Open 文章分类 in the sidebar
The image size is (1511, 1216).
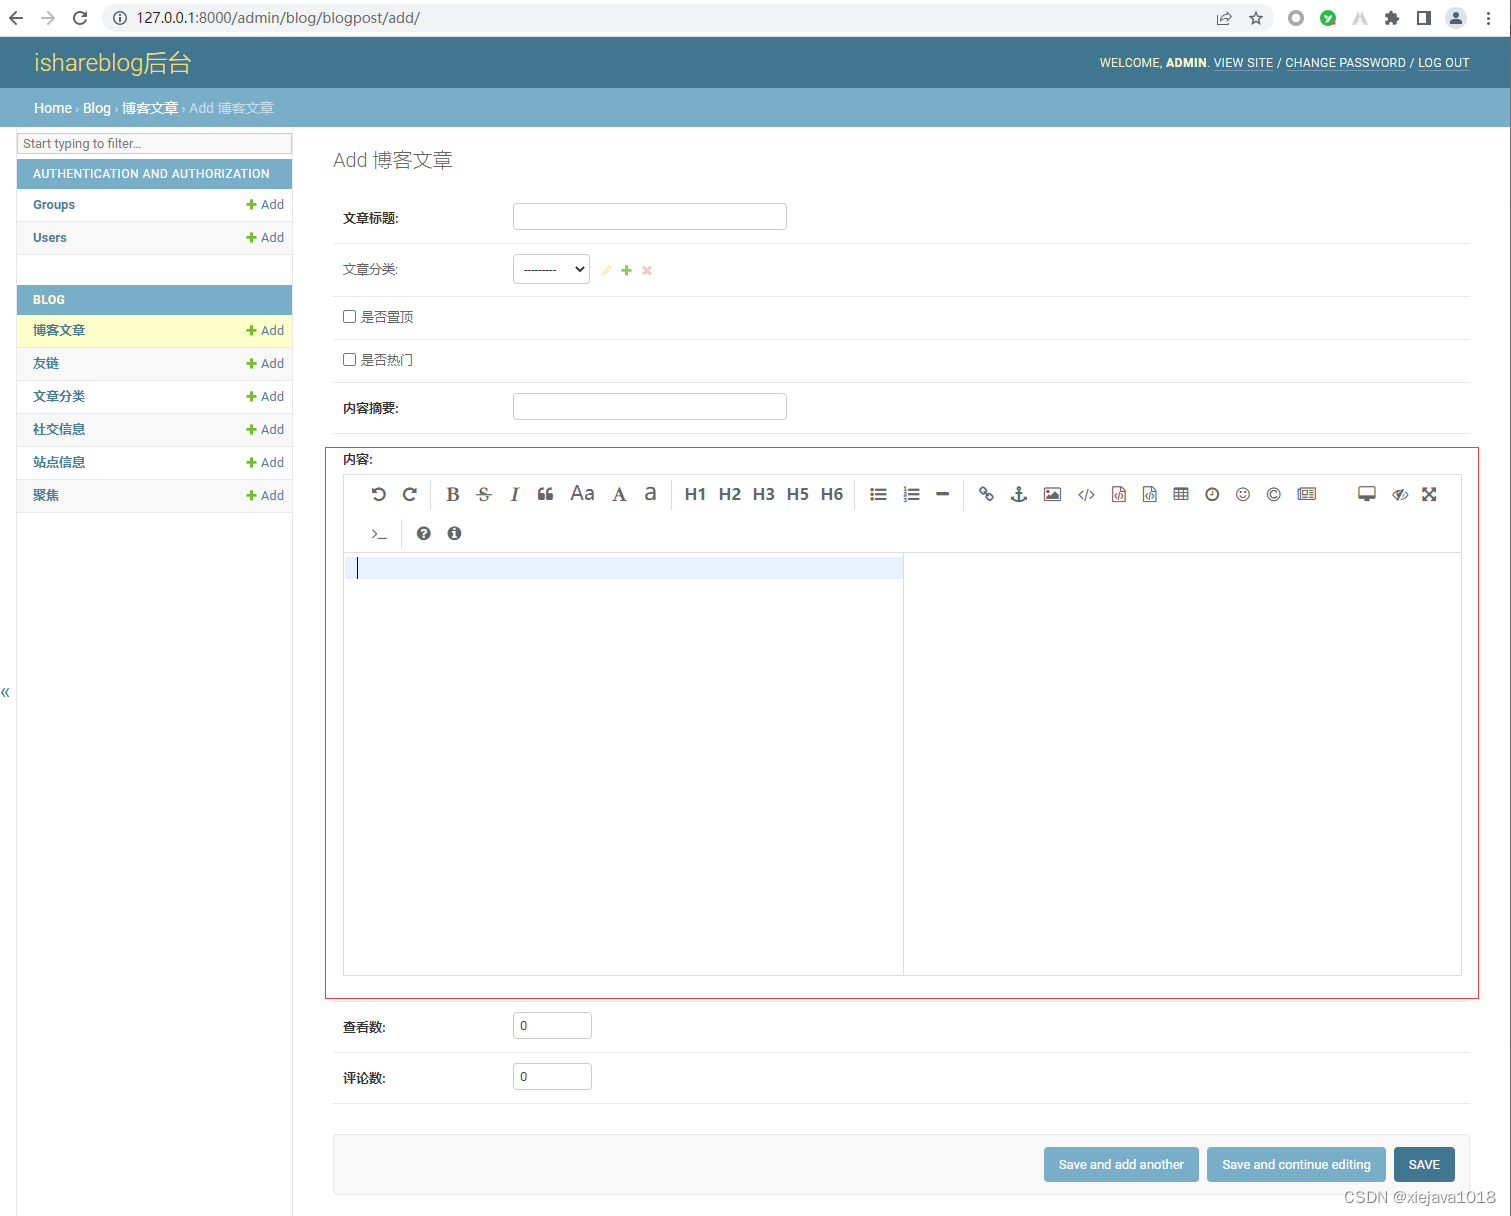click(59, 396)
